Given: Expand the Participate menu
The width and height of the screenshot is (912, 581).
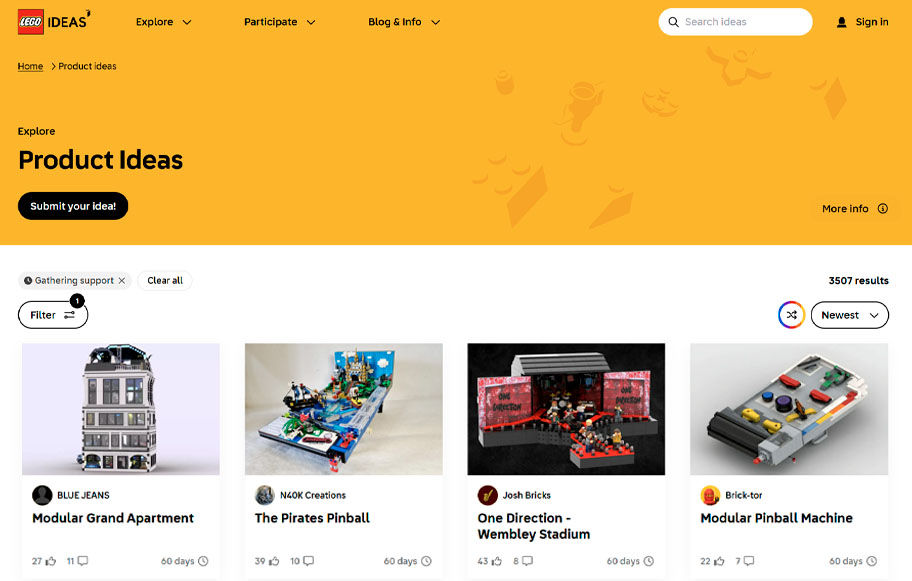Looking at the screenshot, I should point(279,22).
